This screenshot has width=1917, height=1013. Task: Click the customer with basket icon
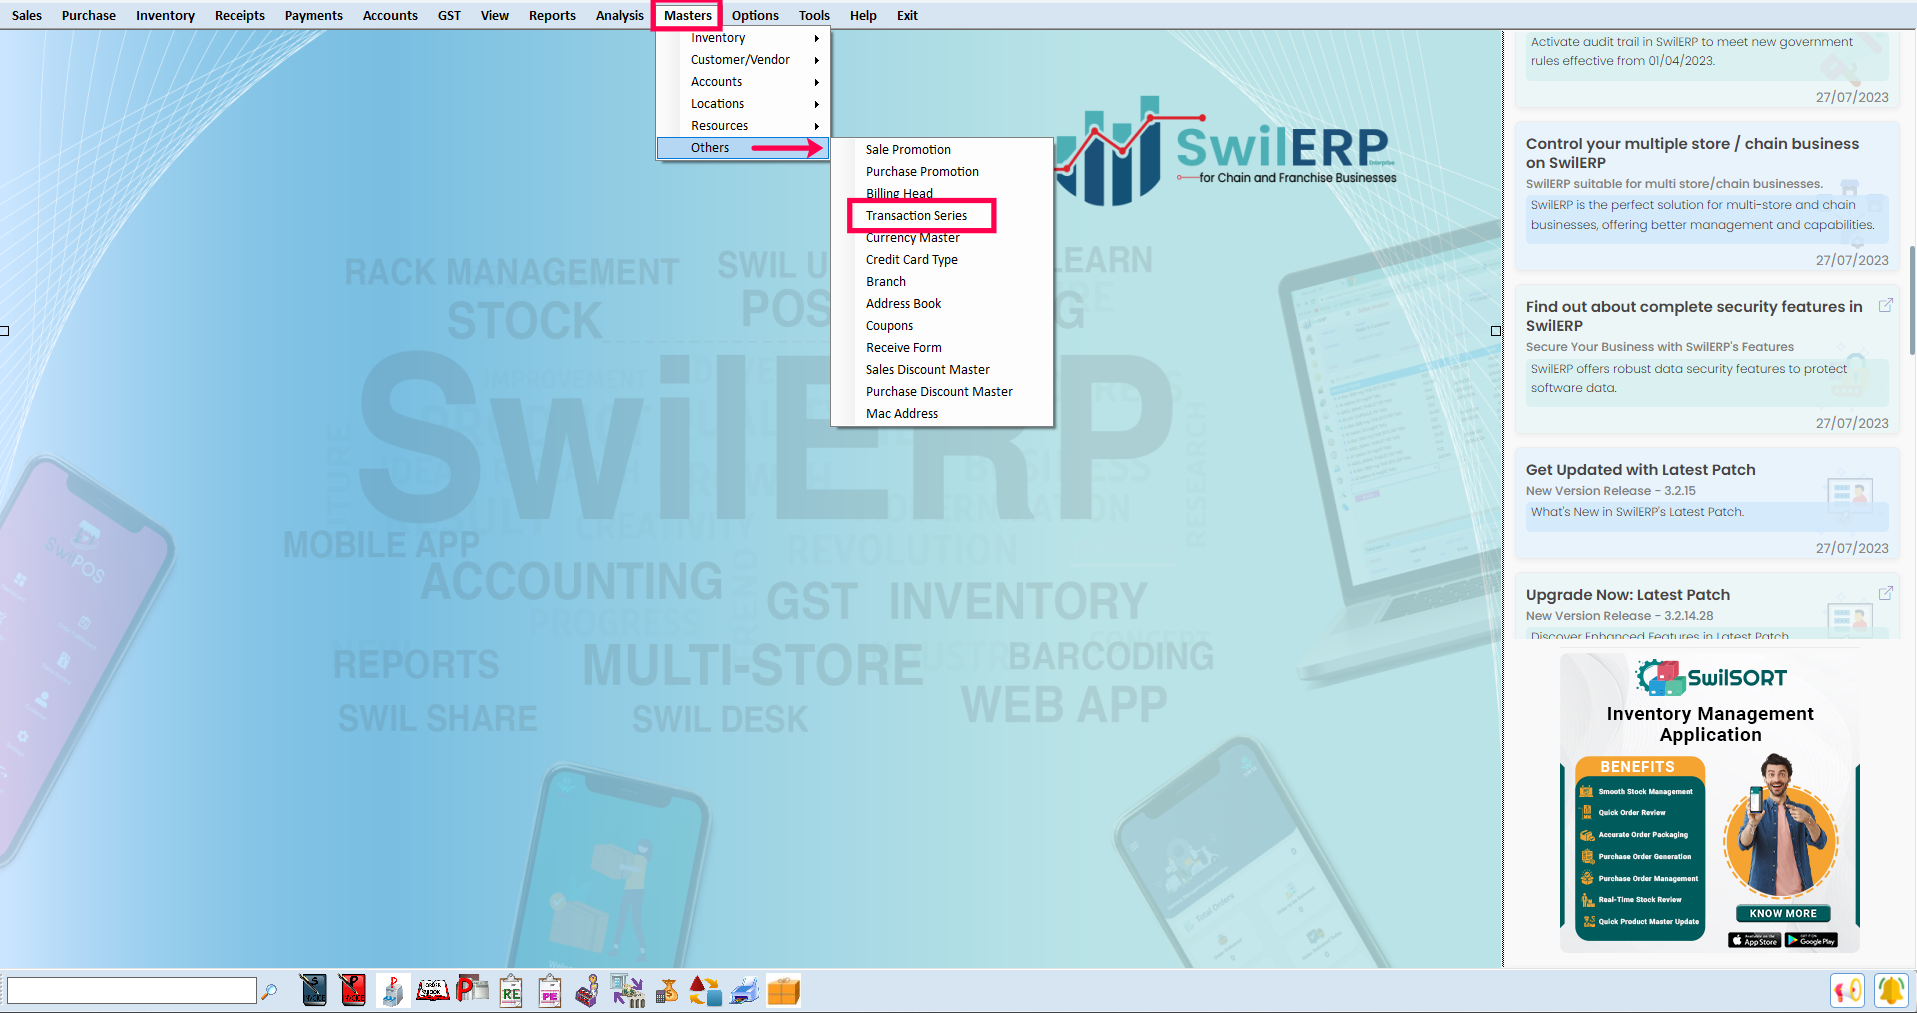pyautogui.click(x=588, y=990)
